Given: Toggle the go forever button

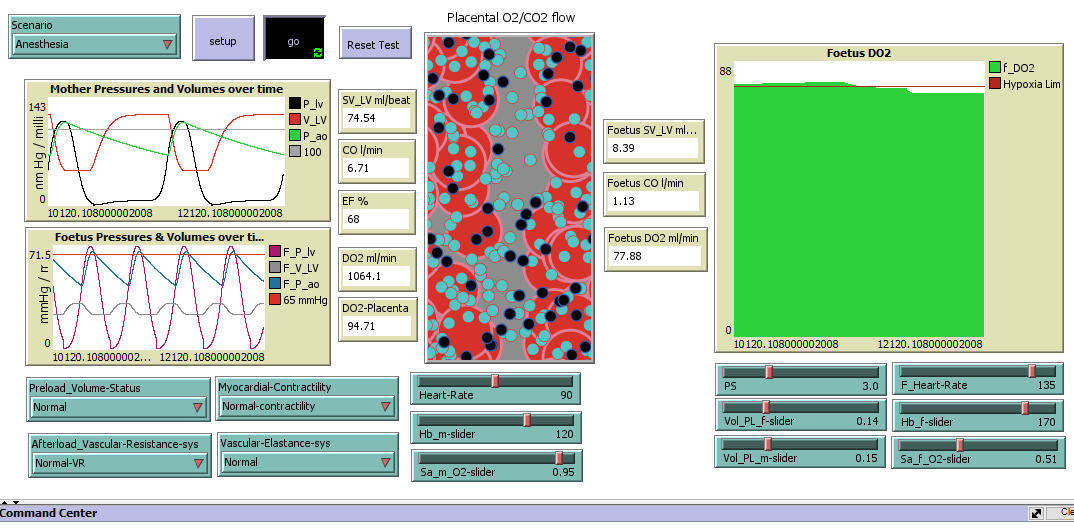Looking at the screenshot, I should click(293, 41).
